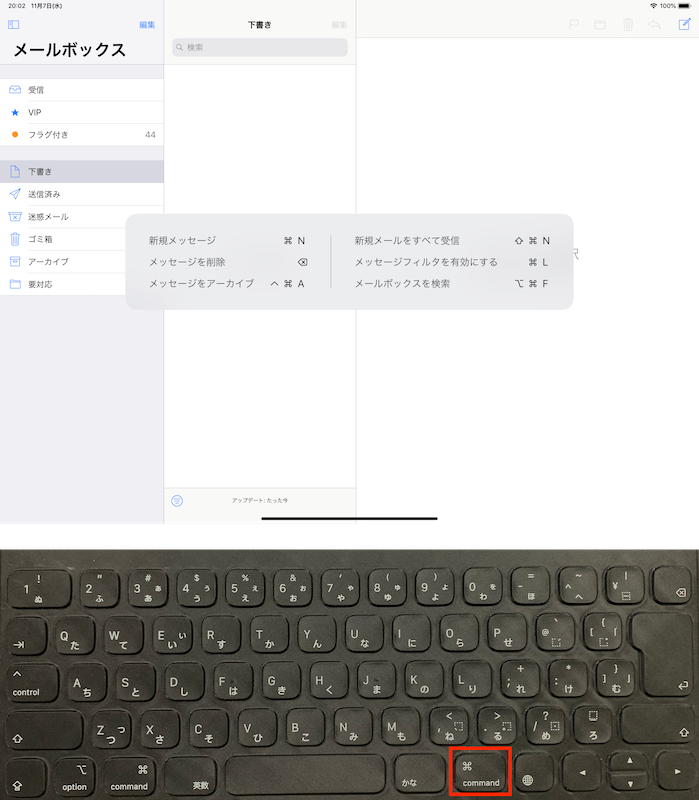The height and width of the screenshot is (800, 699).
Task: Click the trash icon in the toolbar
Action: click(x=628, y=24)
